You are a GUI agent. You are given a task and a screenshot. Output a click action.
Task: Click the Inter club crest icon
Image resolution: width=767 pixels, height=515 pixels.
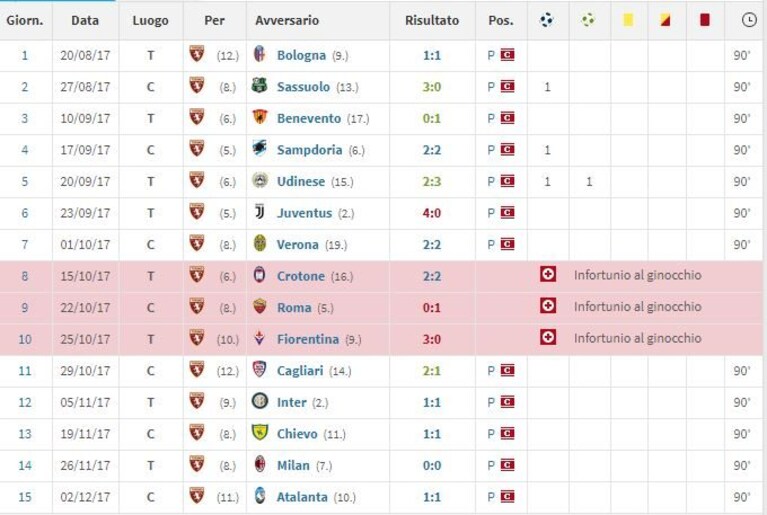tap(260, 401)
